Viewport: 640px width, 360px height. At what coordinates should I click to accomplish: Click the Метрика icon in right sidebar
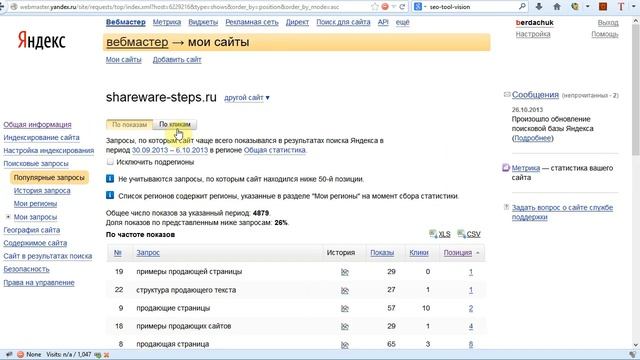[x=506, y=168]
